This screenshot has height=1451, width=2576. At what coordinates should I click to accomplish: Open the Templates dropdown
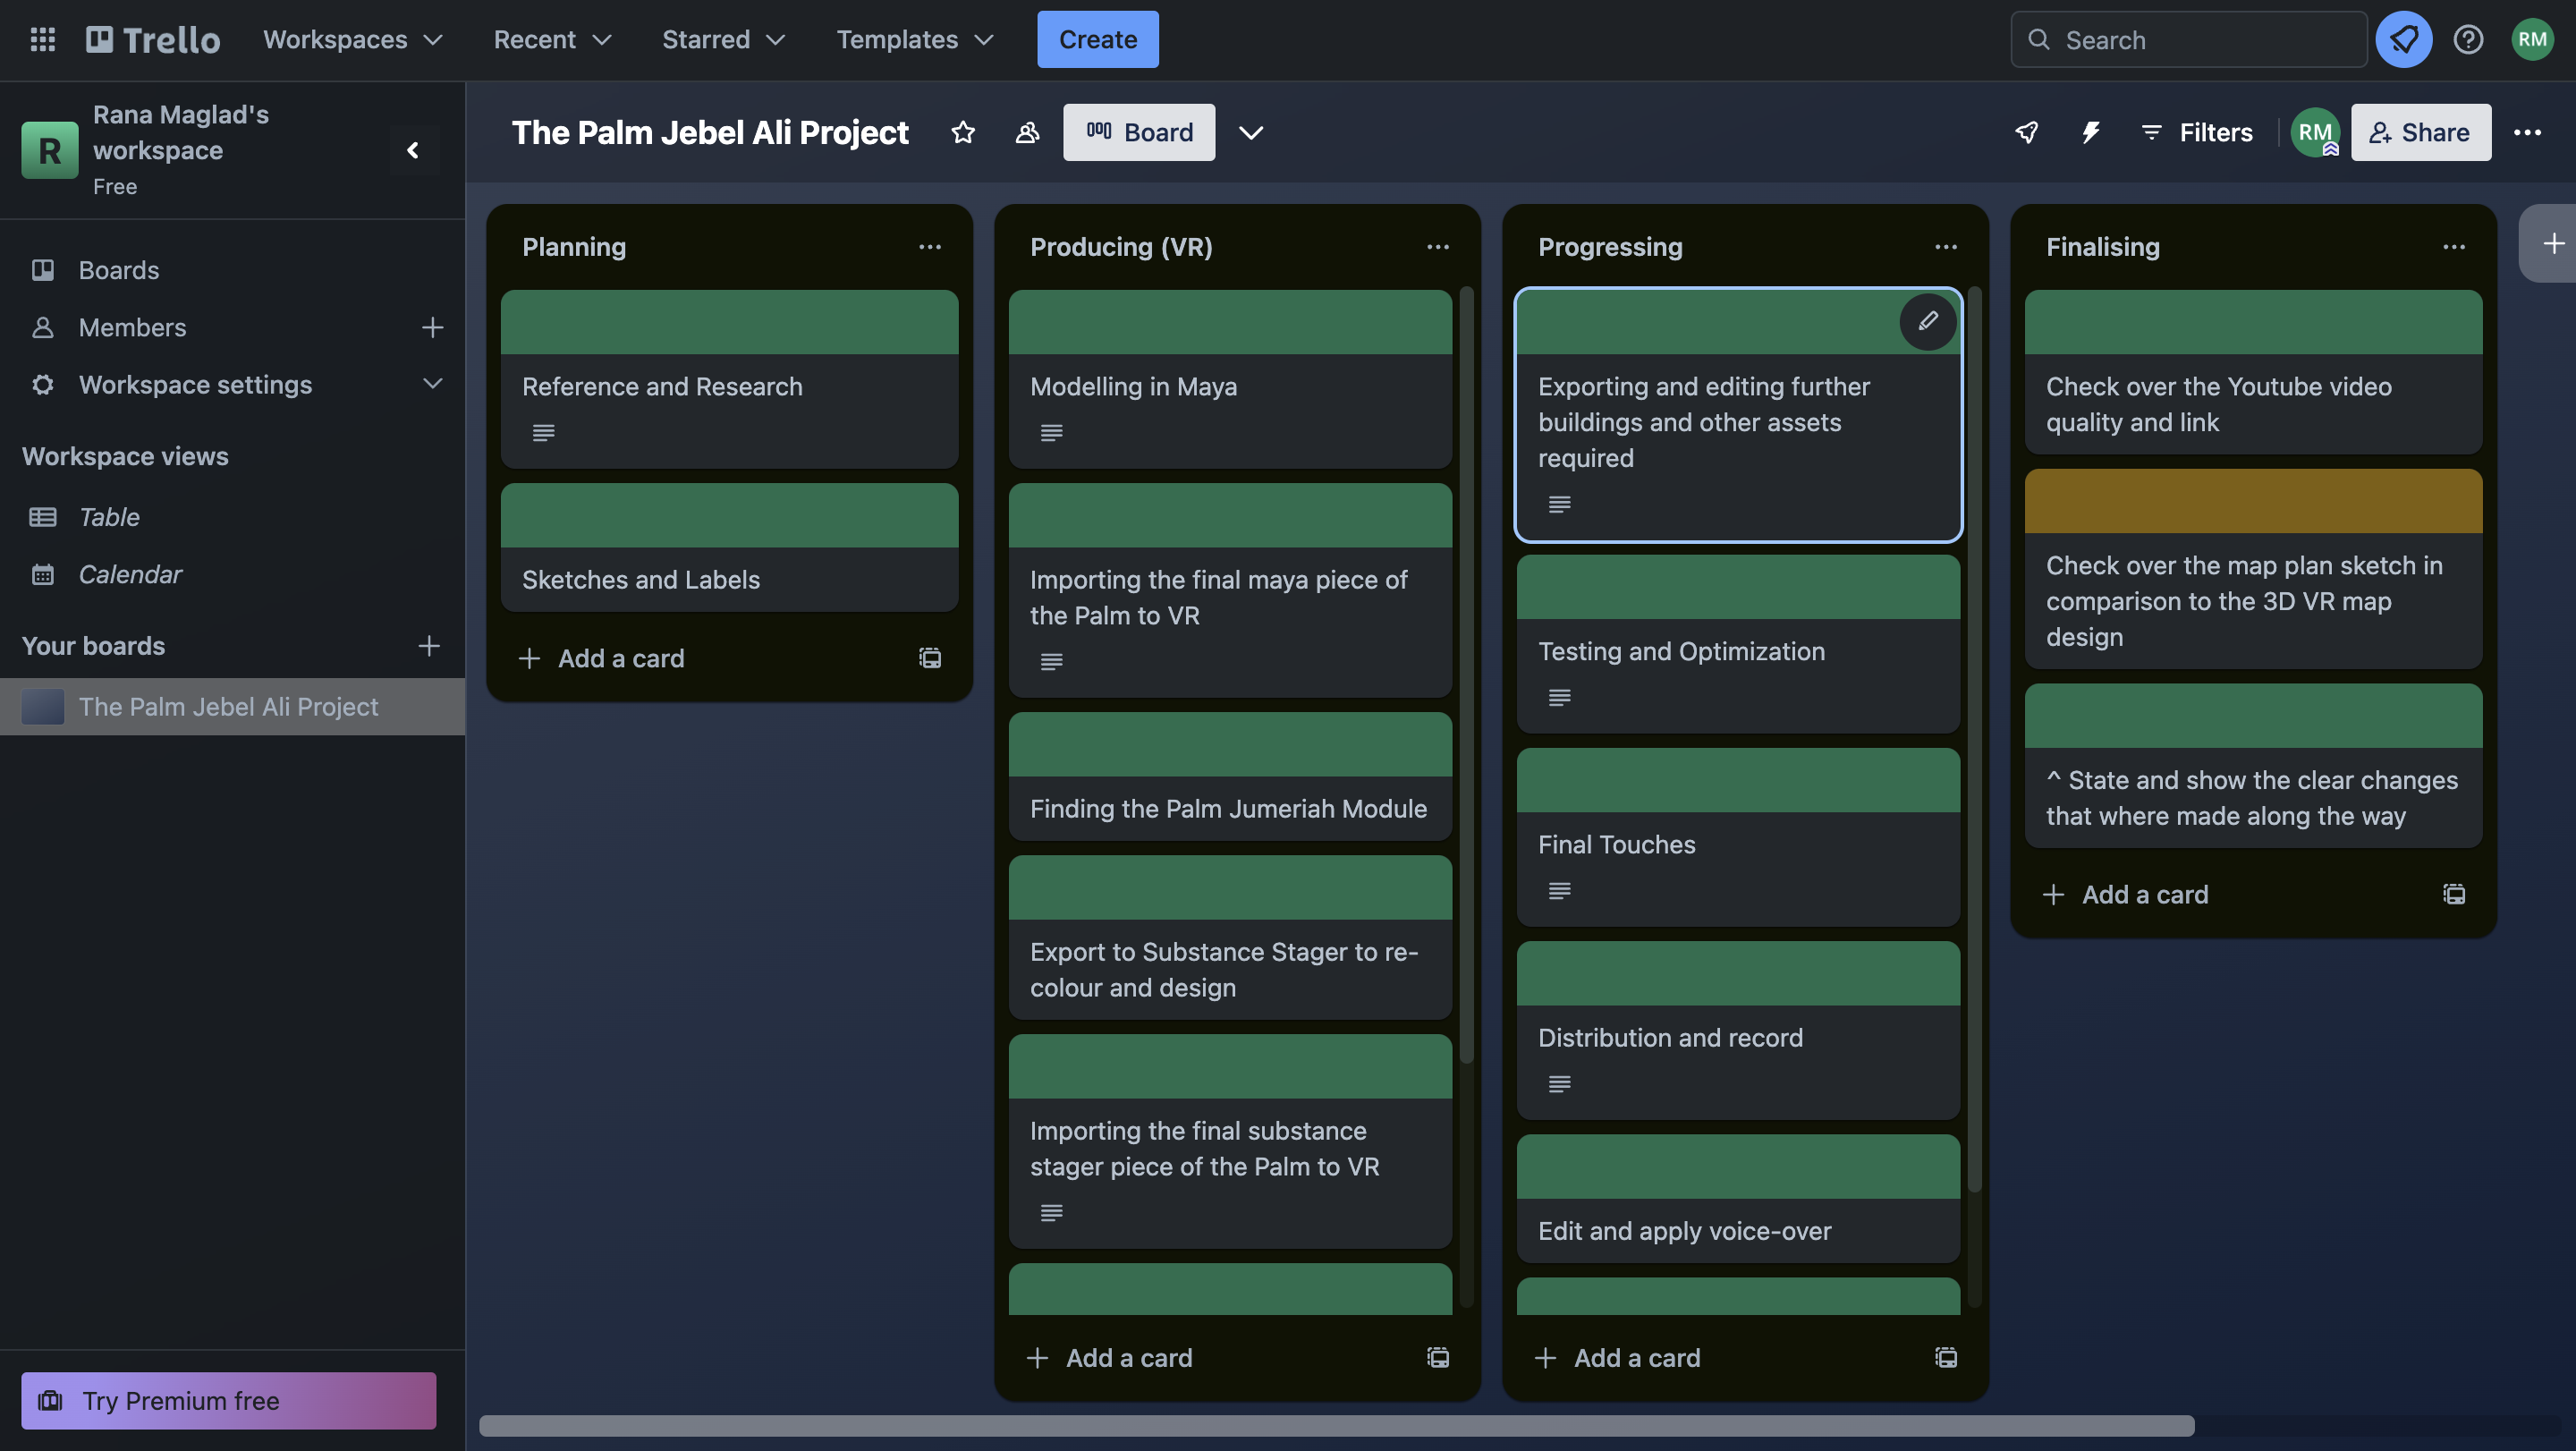pos(914,39)
